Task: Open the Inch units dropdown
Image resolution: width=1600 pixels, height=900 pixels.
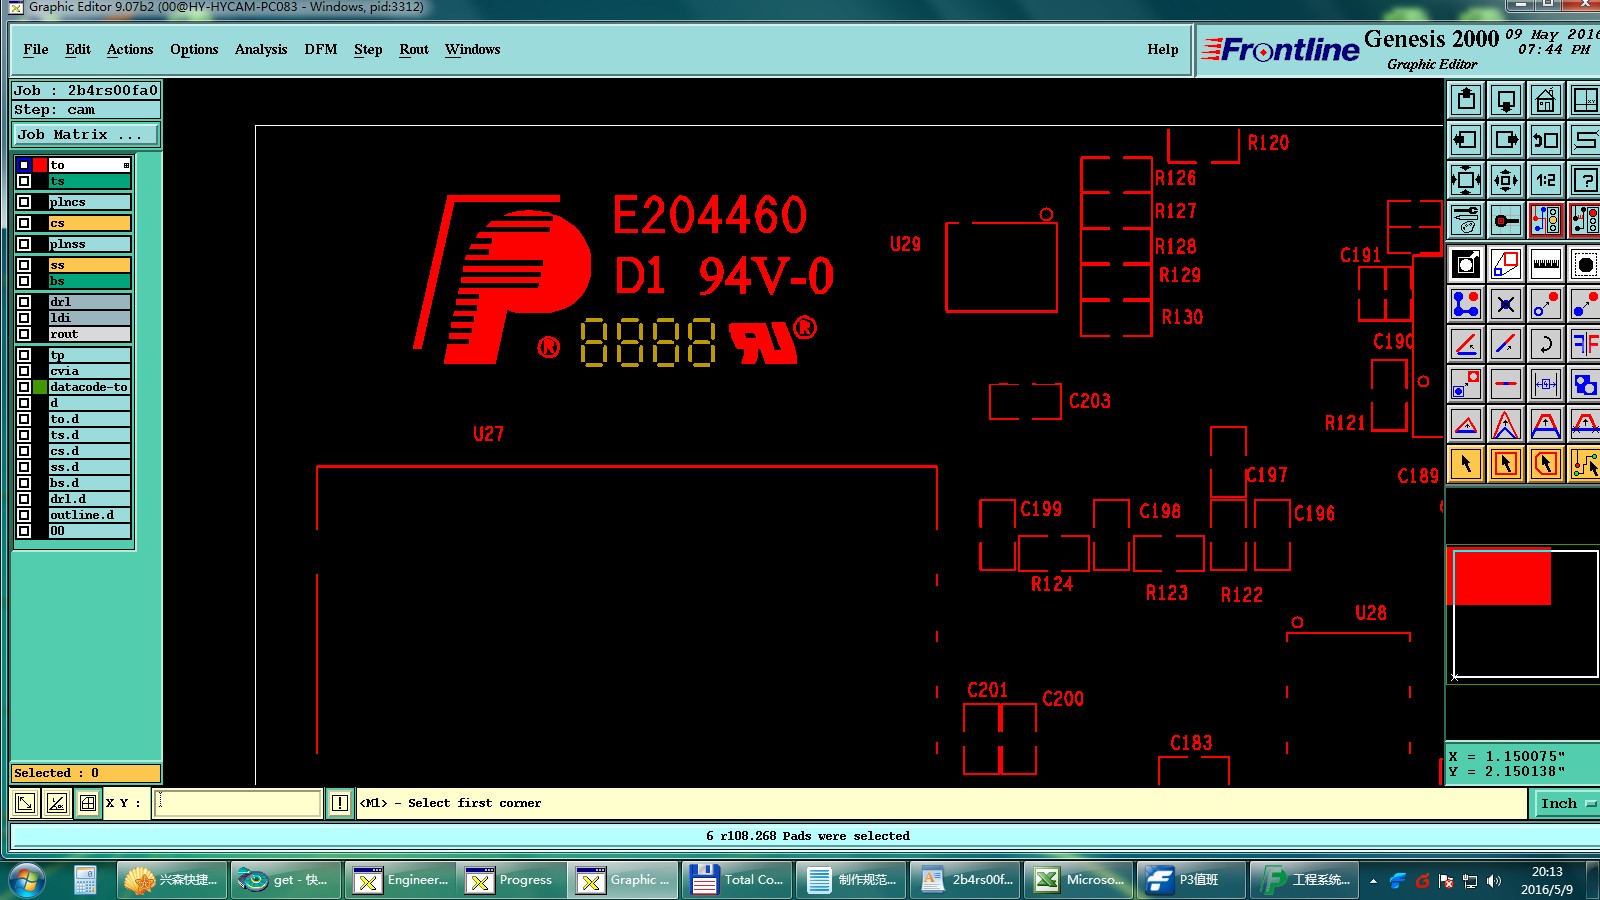Action: (x=1565, y=803)
